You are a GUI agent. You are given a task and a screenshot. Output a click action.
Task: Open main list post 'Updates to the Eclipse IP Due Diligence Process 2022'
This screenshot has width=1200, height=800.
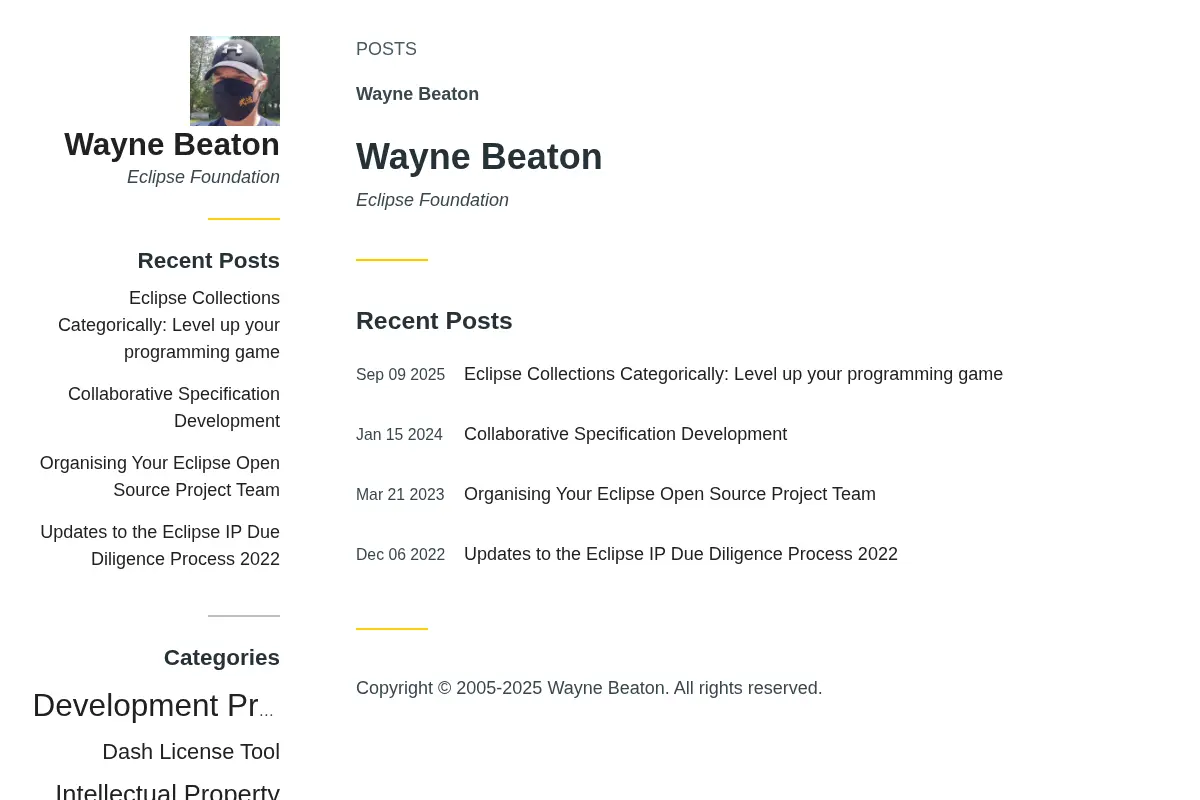click(681, 554)
